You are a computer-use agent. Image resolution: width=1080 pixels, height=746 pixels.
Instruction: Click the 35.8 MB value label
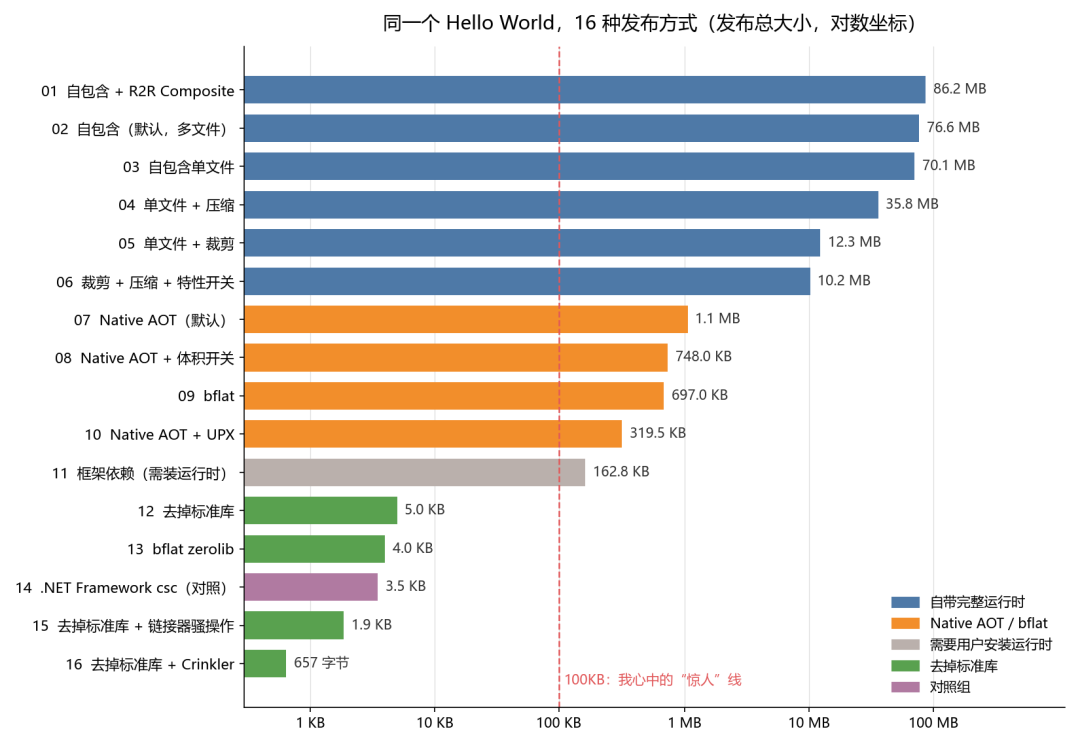912,204
